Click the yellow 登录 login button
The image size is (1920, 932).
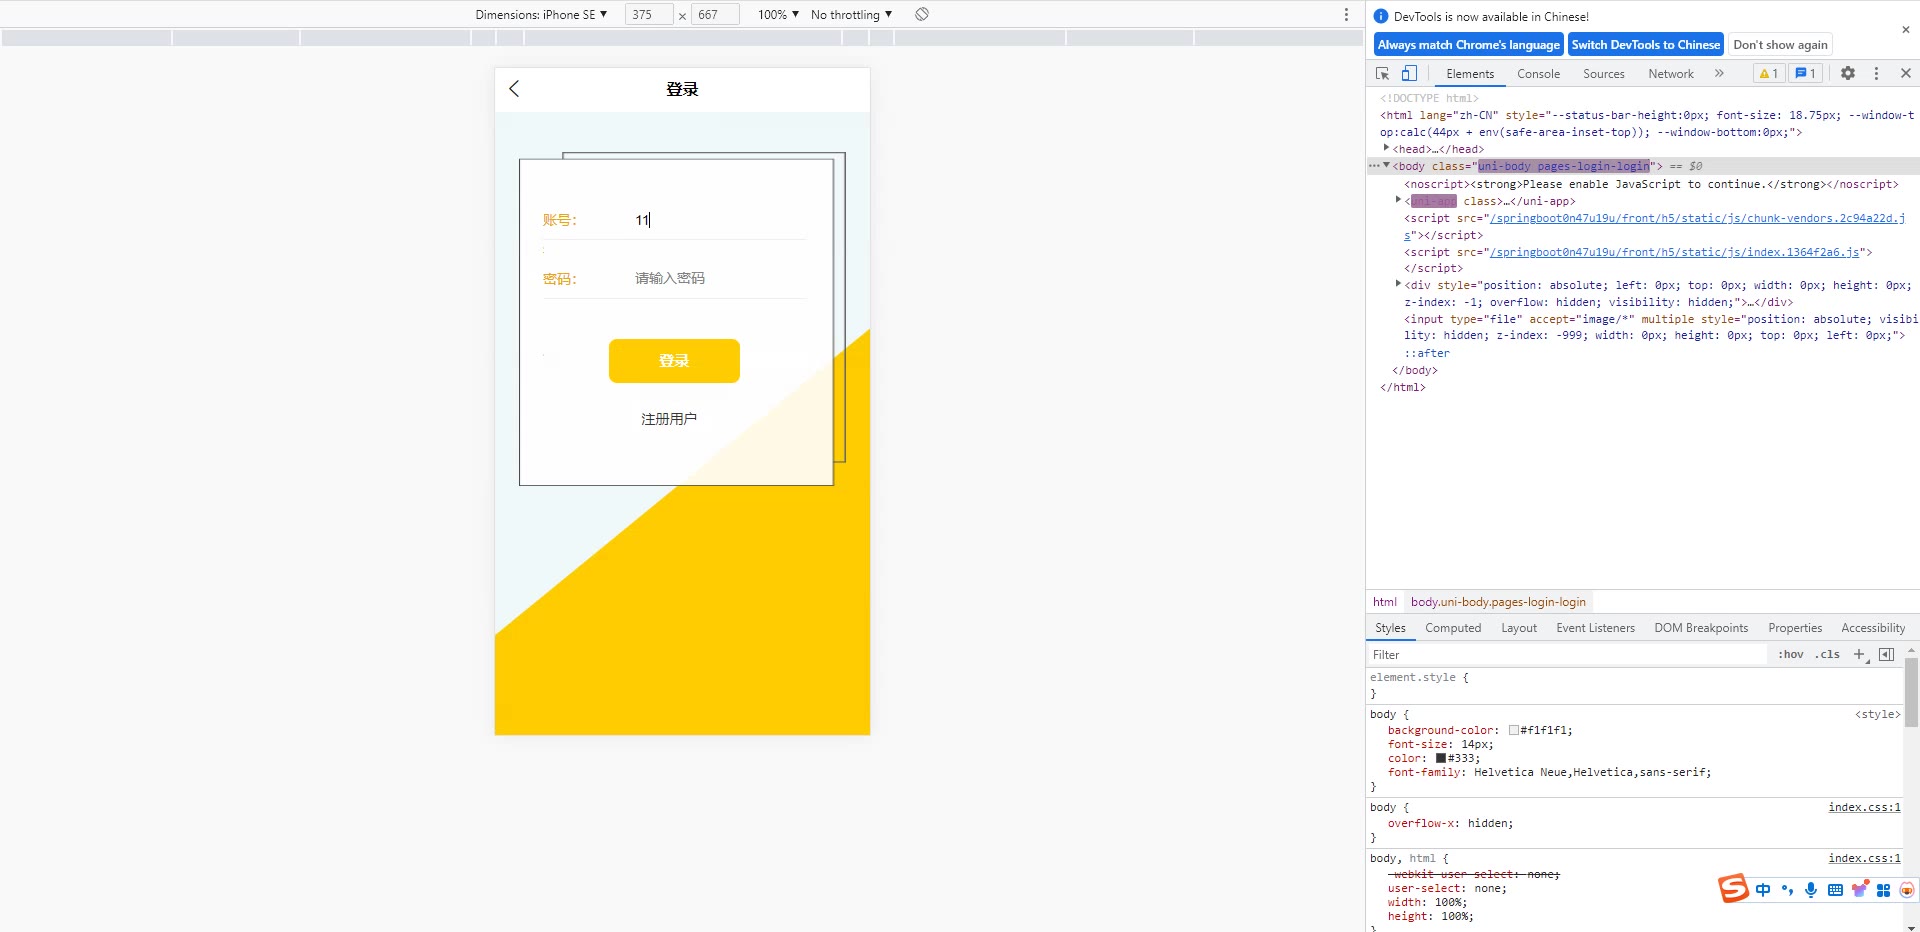click(674, 361)
